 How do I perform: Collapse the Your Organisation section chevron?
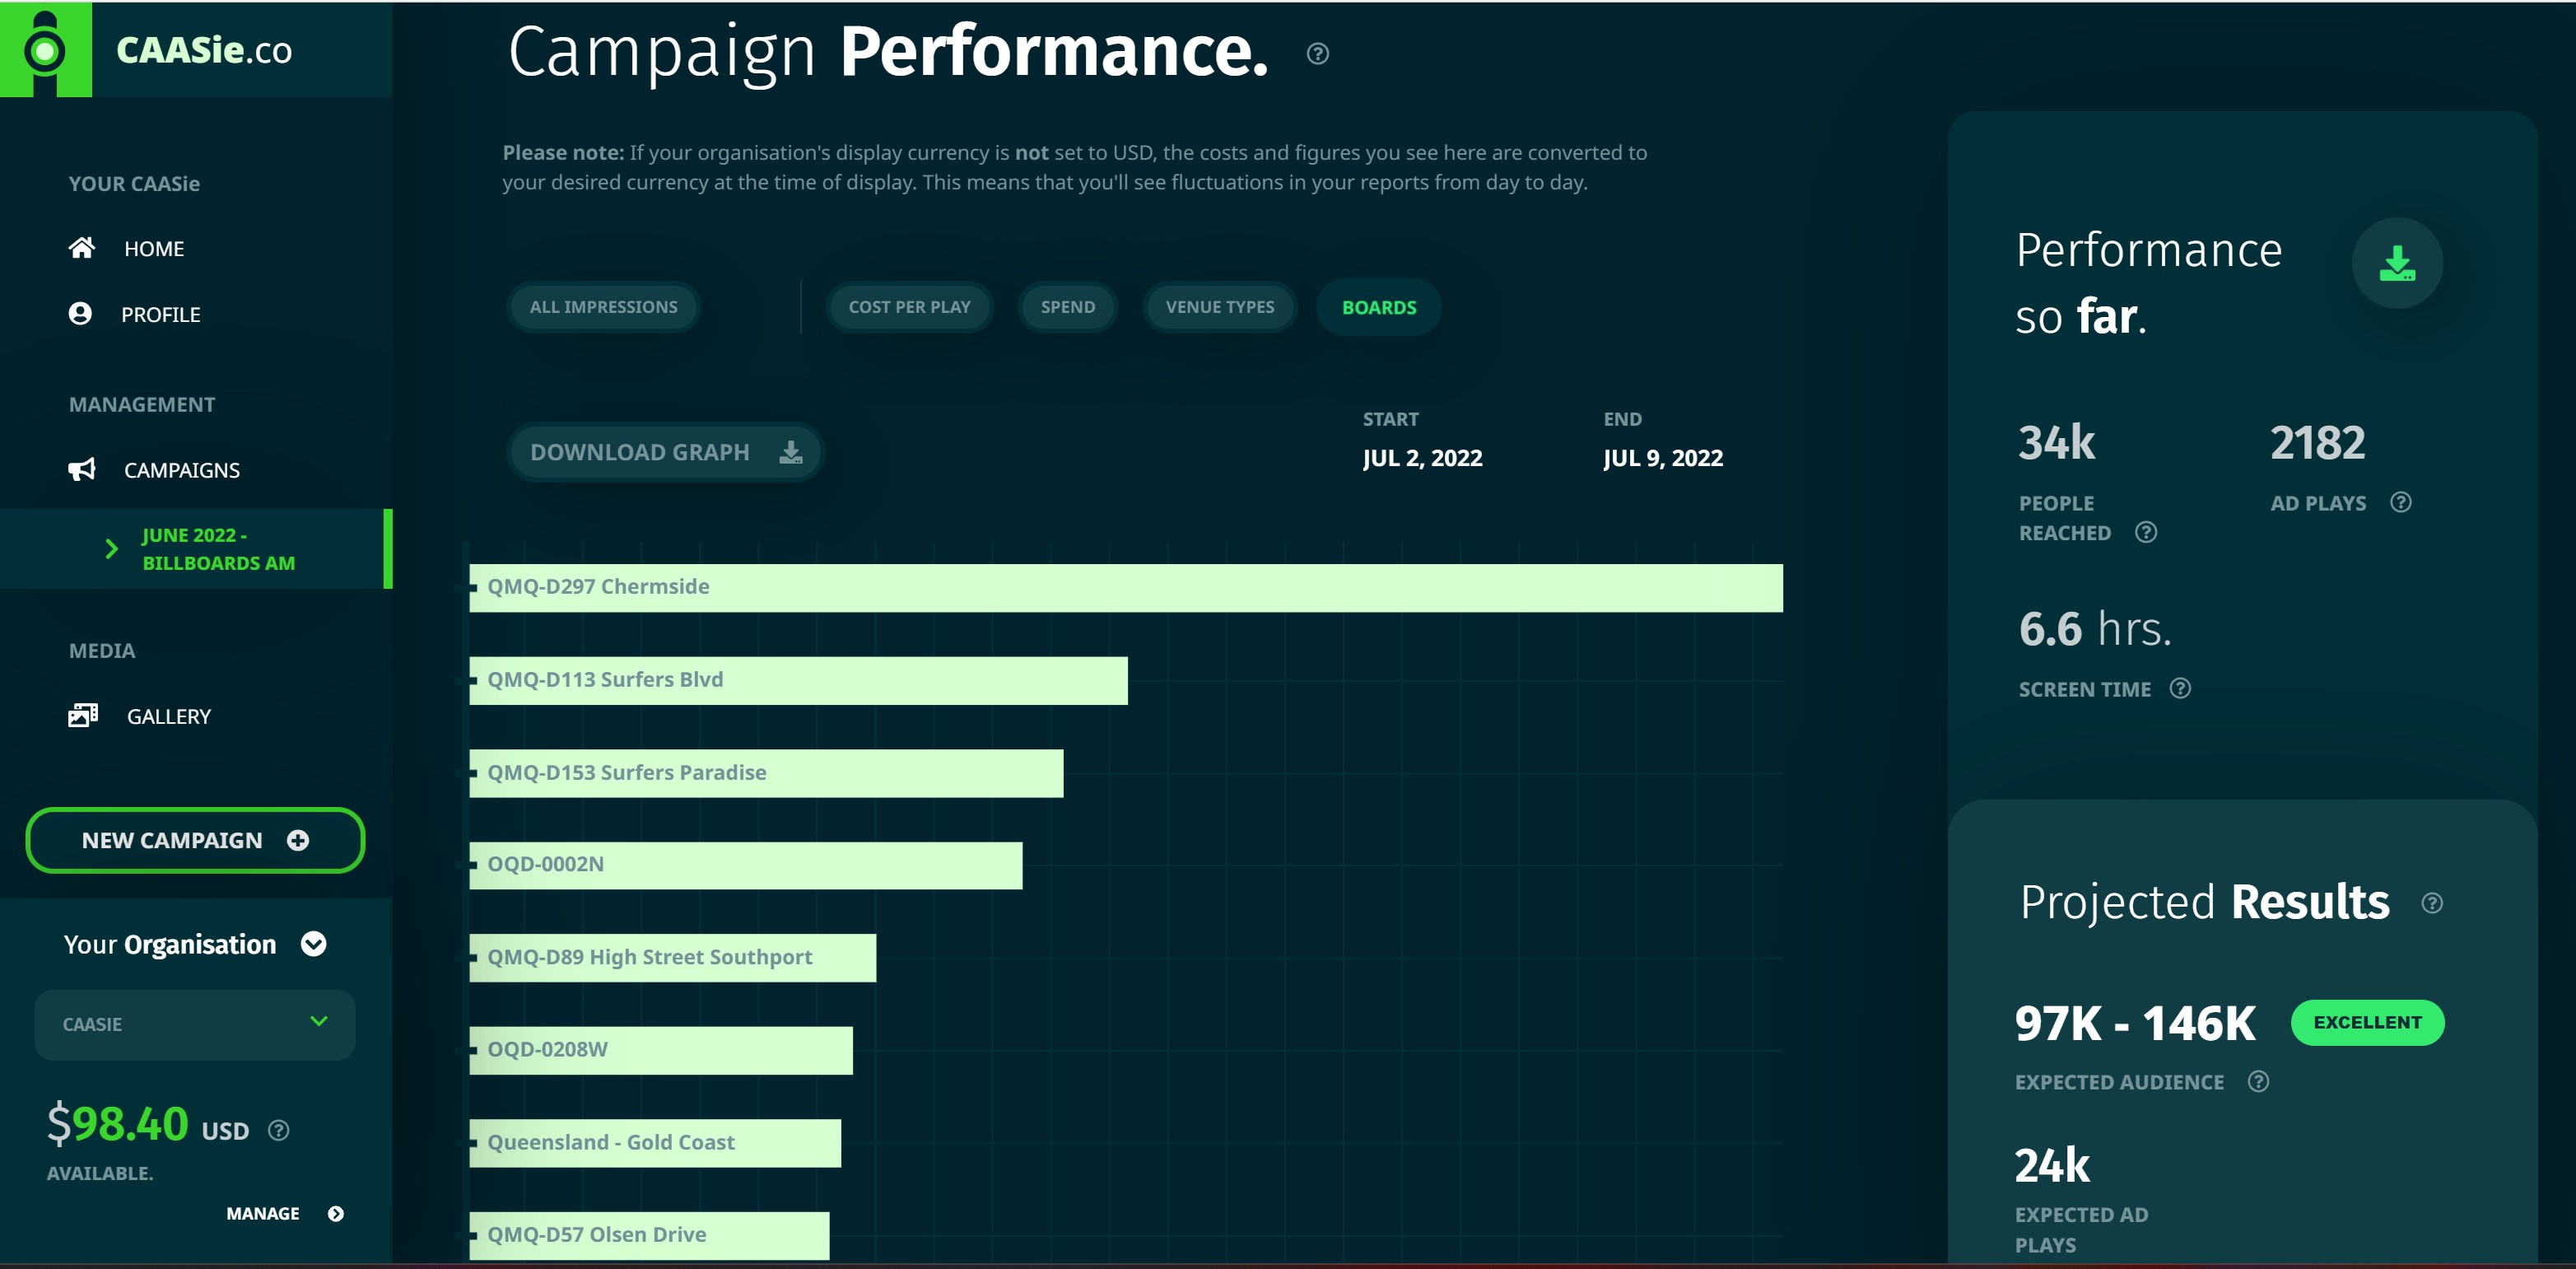314,944
